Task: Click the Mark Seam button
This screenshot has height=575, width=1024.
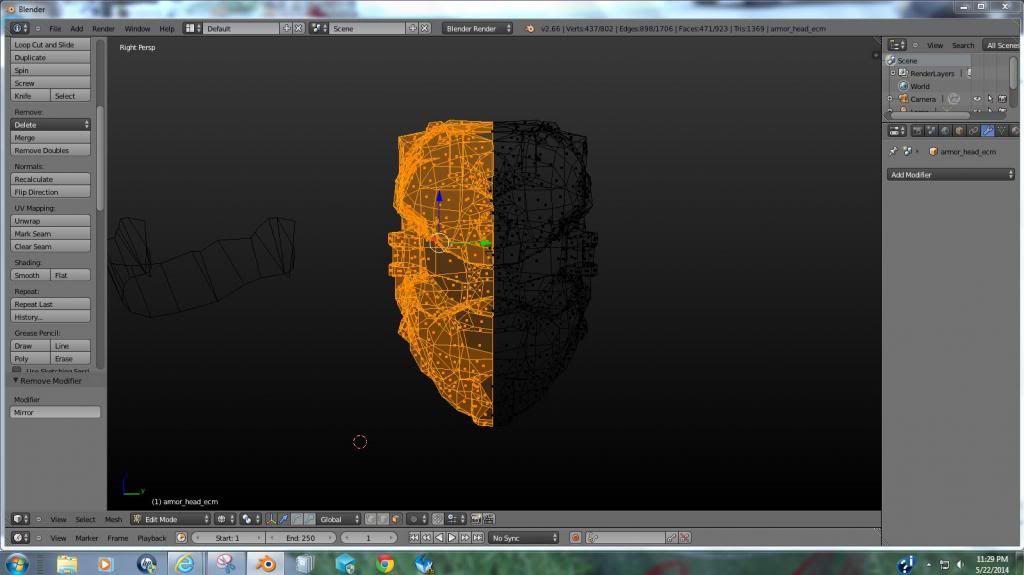Action: click(50, 234)
